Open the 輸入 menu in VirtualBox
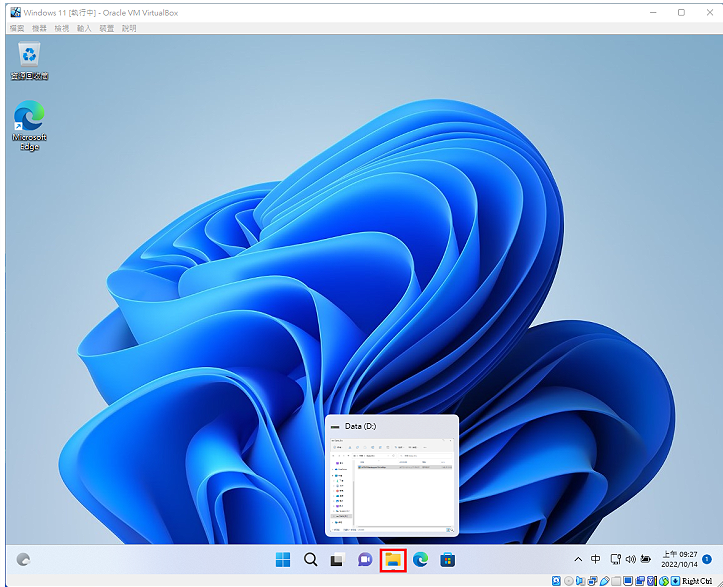The image size is (723, 587). point(84,28)
